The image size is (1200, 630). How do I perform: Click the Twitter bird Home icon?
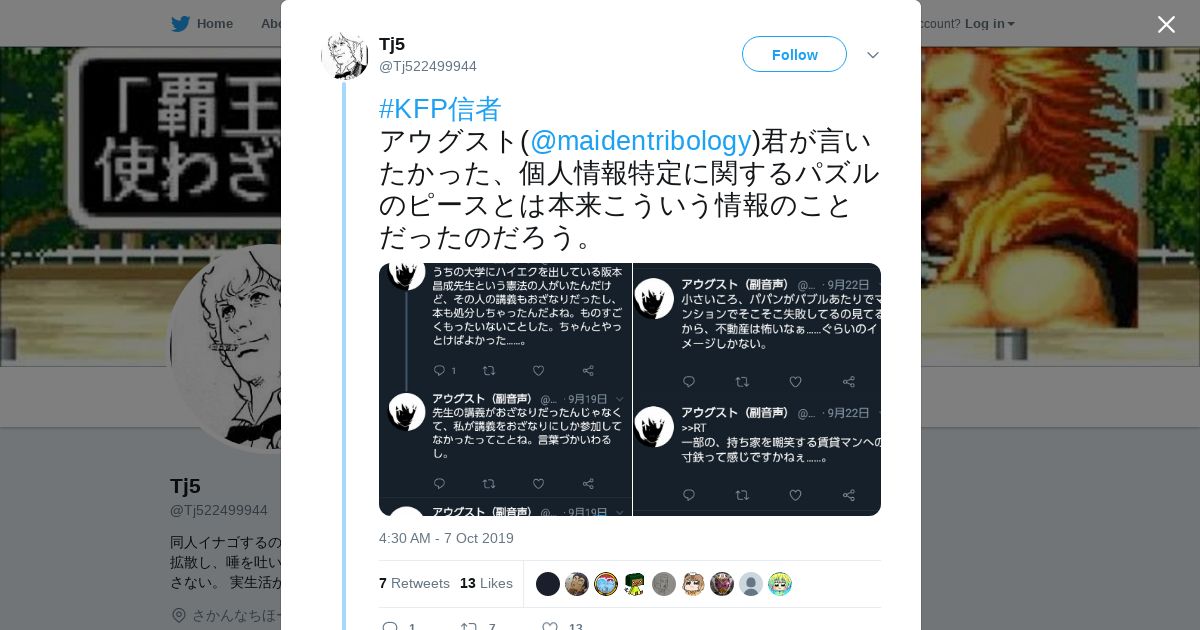coord(180,24)
